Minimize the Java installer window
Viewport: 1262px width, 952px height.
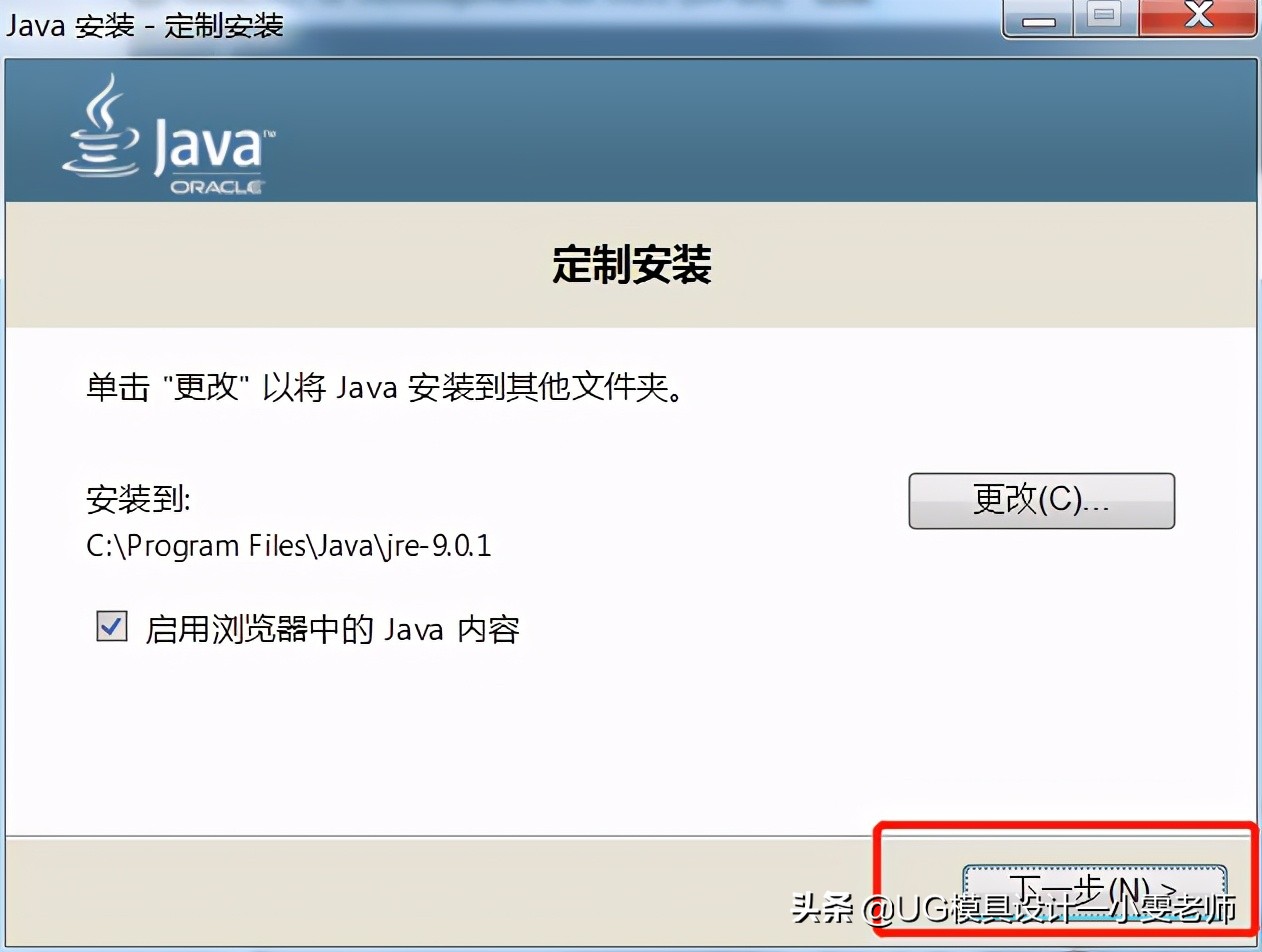click(1039, 19)
